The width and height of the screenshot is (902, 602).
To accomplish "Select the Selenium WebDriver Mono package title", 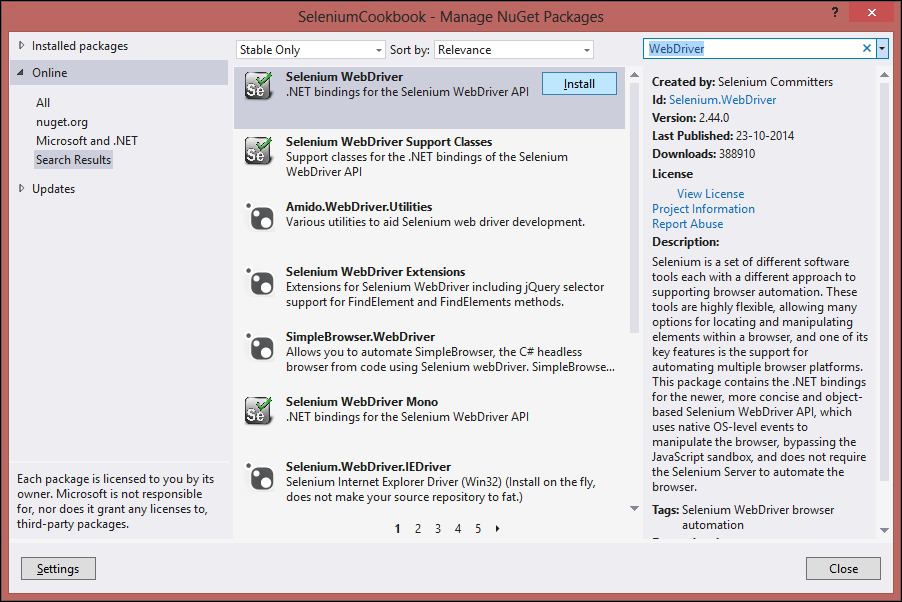I will coord(362,402).
